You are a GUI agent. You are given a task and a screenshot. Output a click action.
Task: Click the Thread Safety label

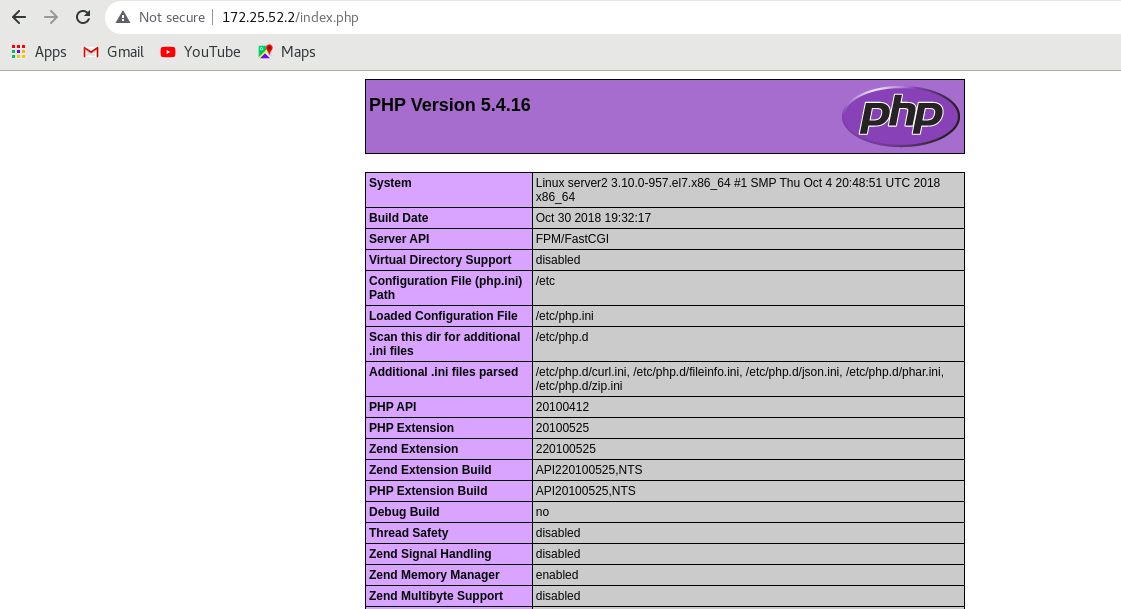click(x=408, y=533)
